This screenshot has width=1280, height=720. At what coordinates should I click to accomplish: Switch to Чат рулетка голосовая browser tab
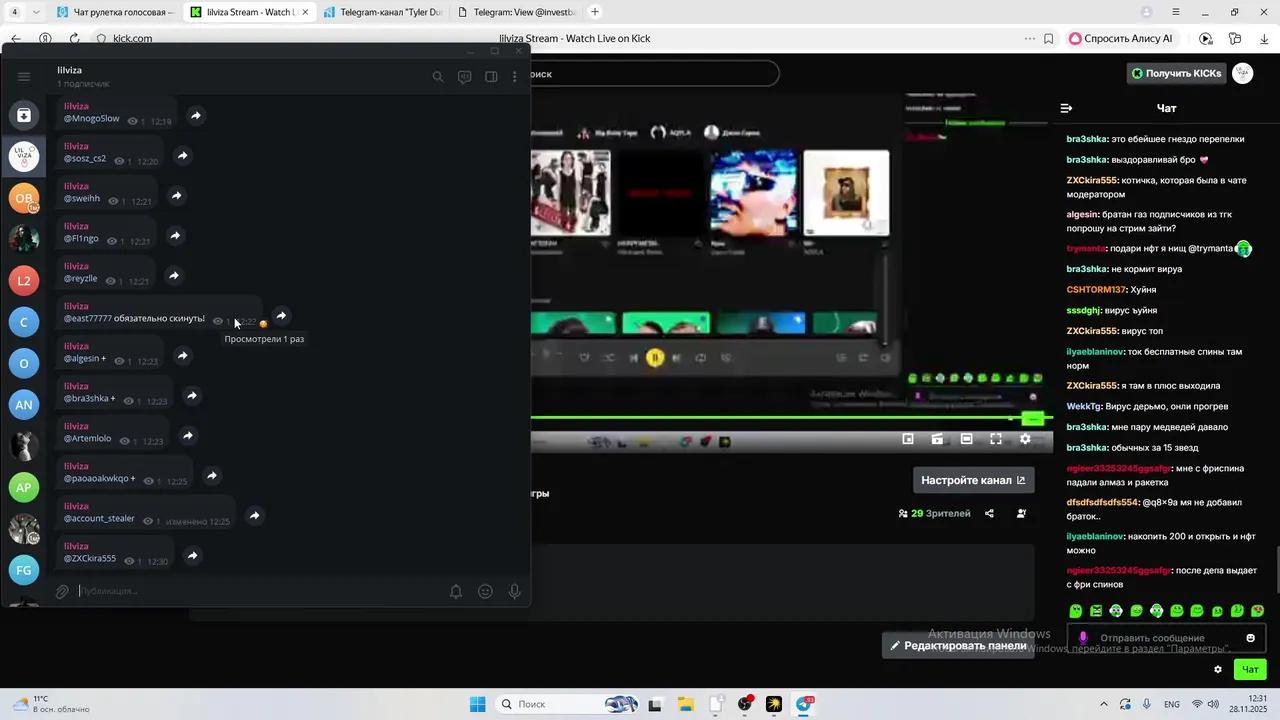pos(115,12)
